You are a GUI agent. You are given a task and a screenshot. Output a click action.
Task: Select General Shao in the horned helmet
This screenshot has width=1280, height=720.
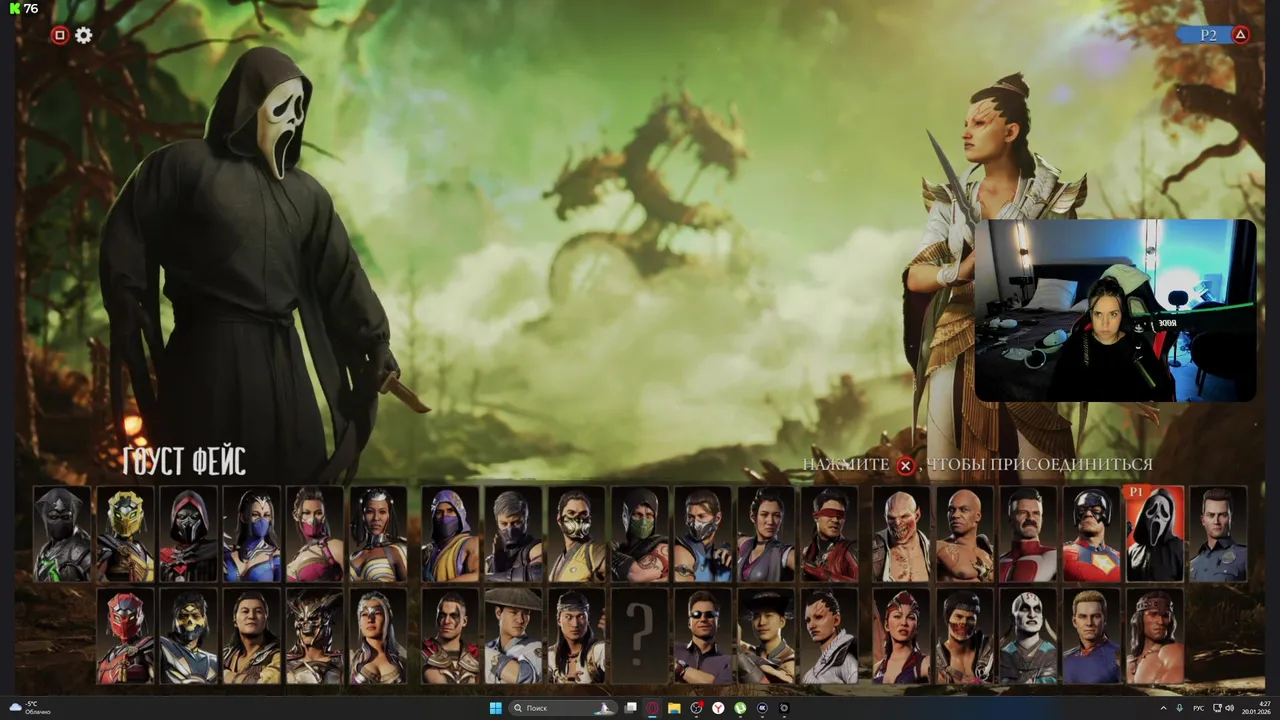click(314, 636)
